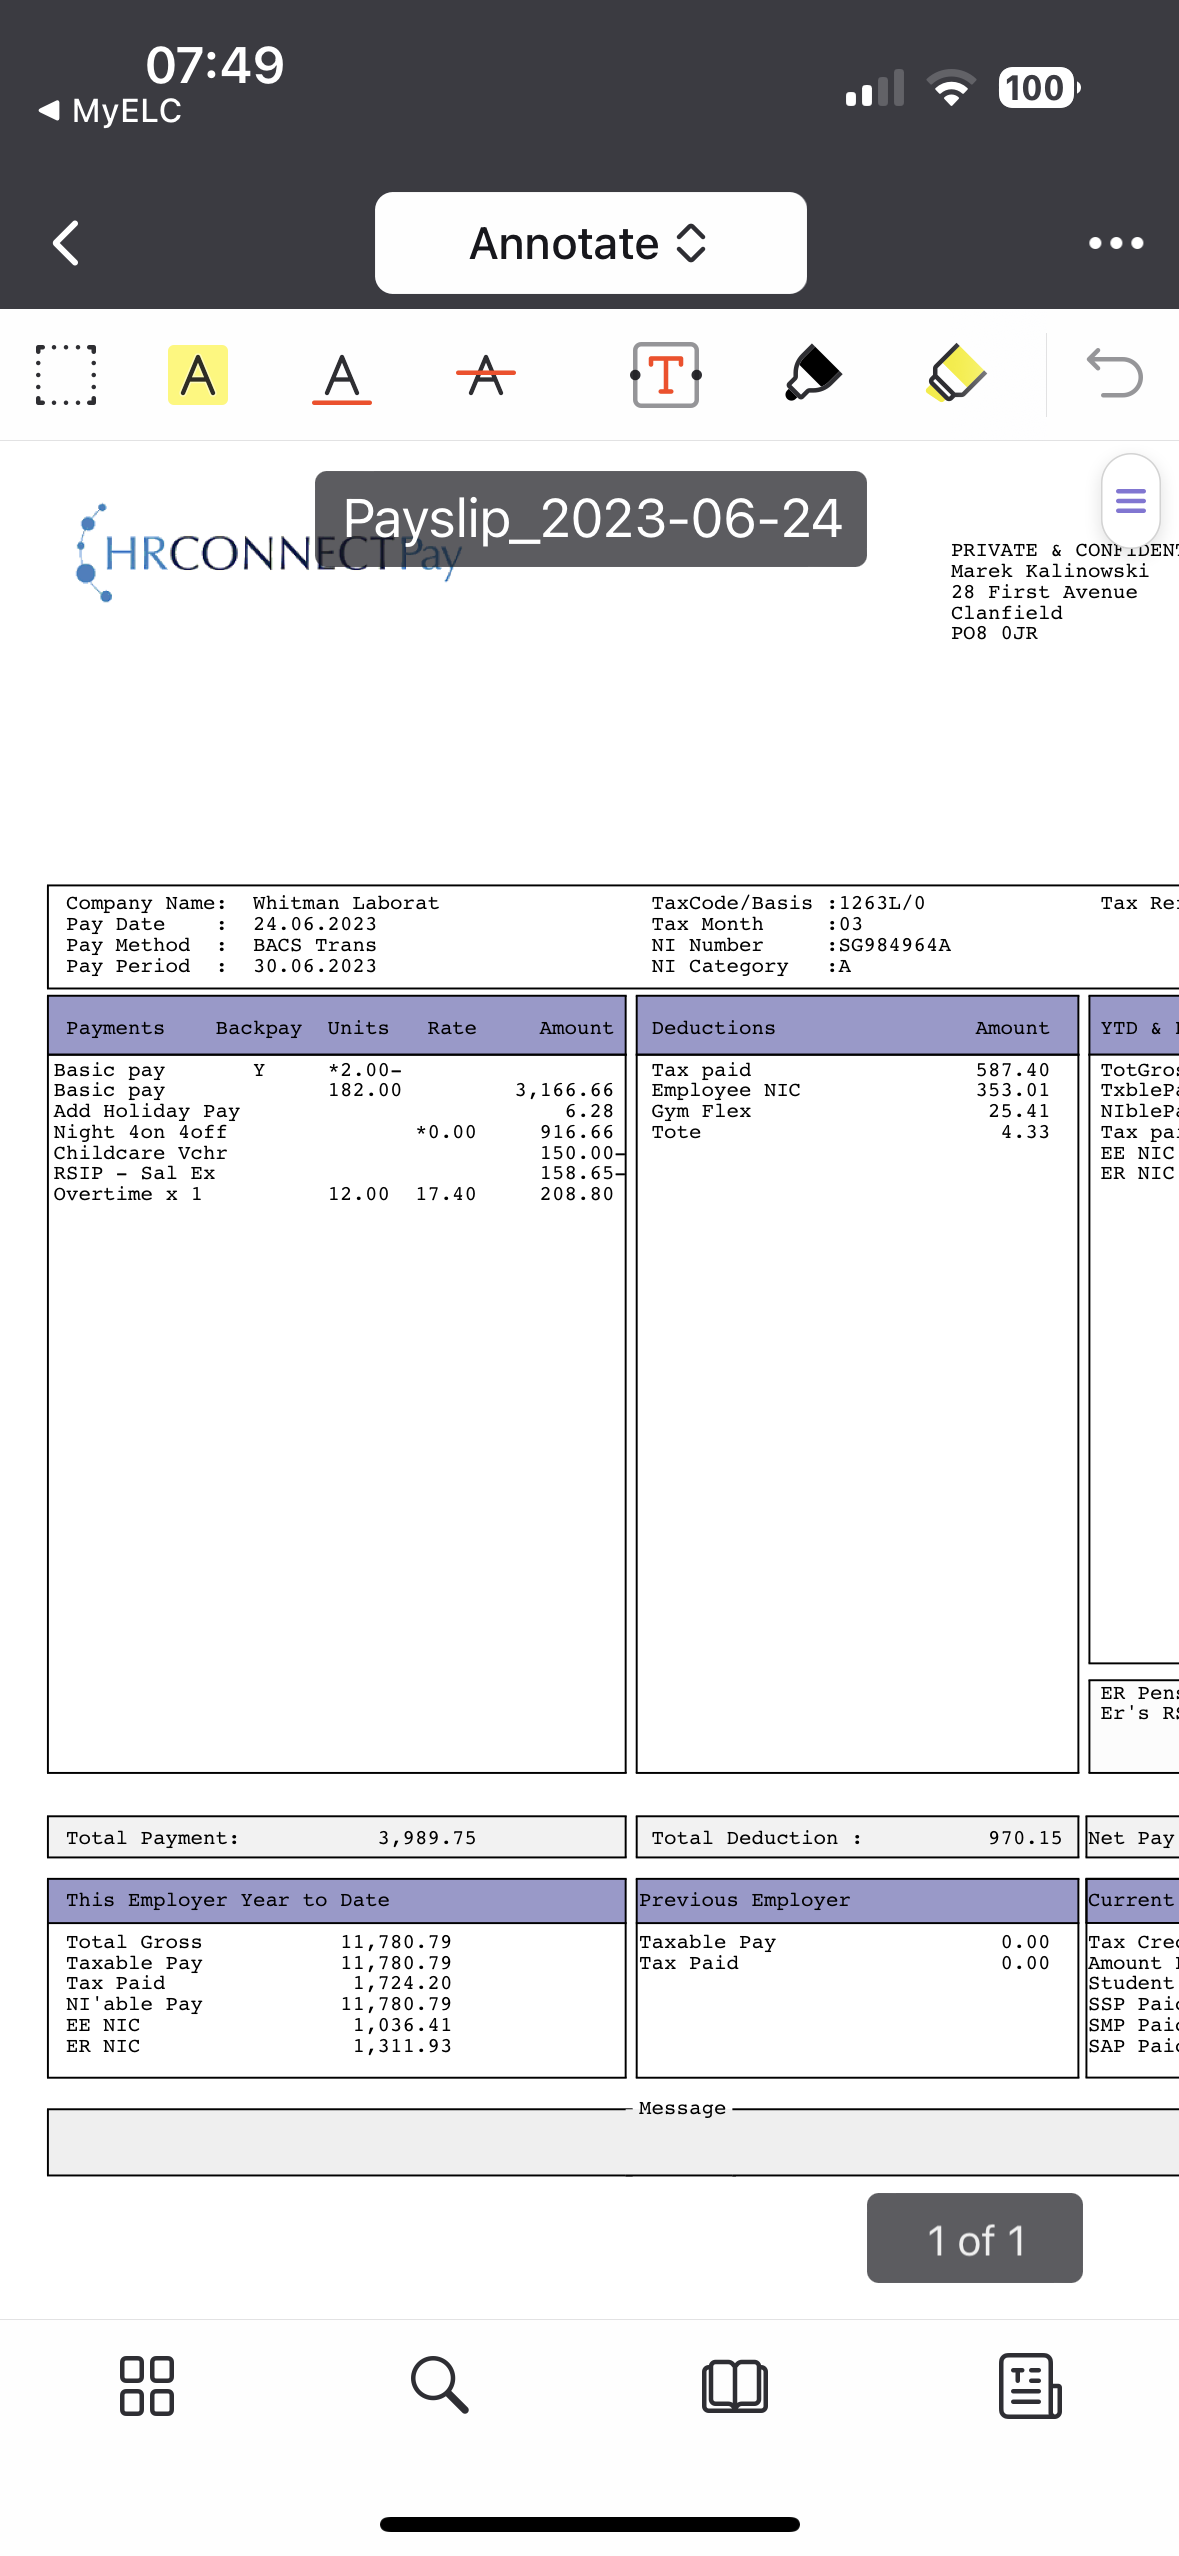
Task: Select the yellow eraser tool
Action: click(x=956, y=373)
